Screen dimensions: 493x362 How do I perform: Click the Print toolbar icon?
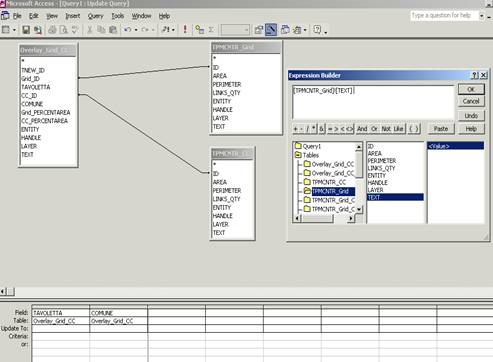click(x=52, y=30)
